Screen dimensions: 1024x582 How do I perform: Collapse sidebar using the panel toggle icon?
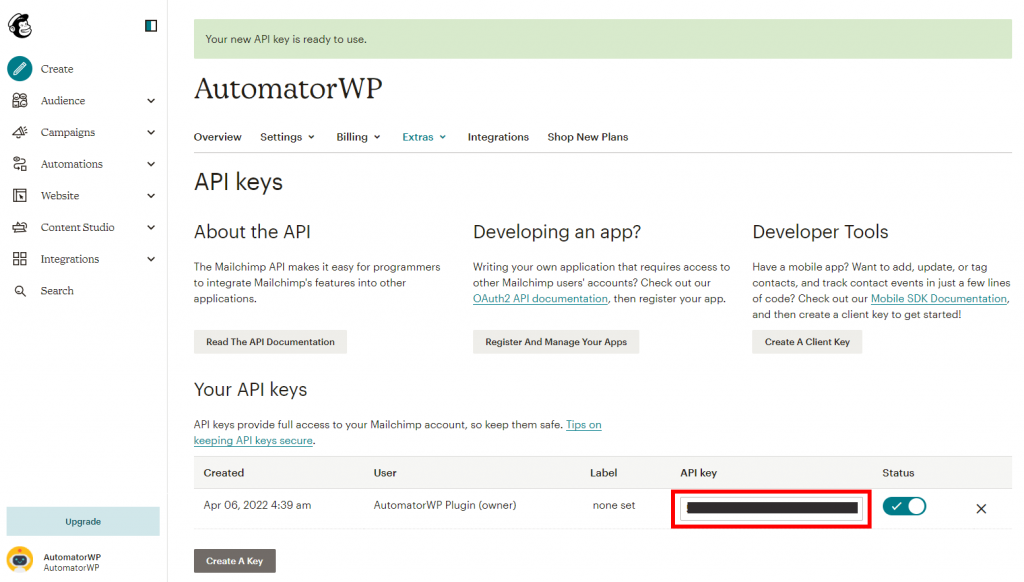[x=151, y=26]
